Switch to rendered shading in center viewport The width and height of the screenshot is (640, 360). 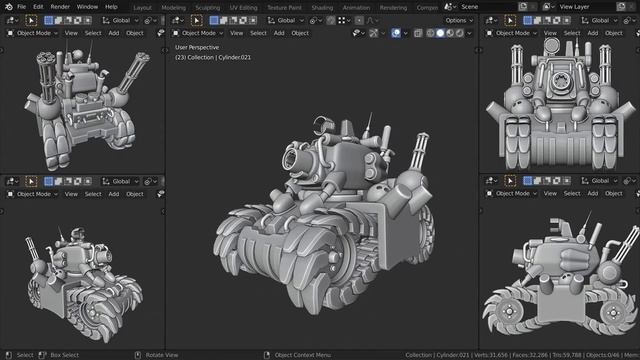tap(460, 33)
